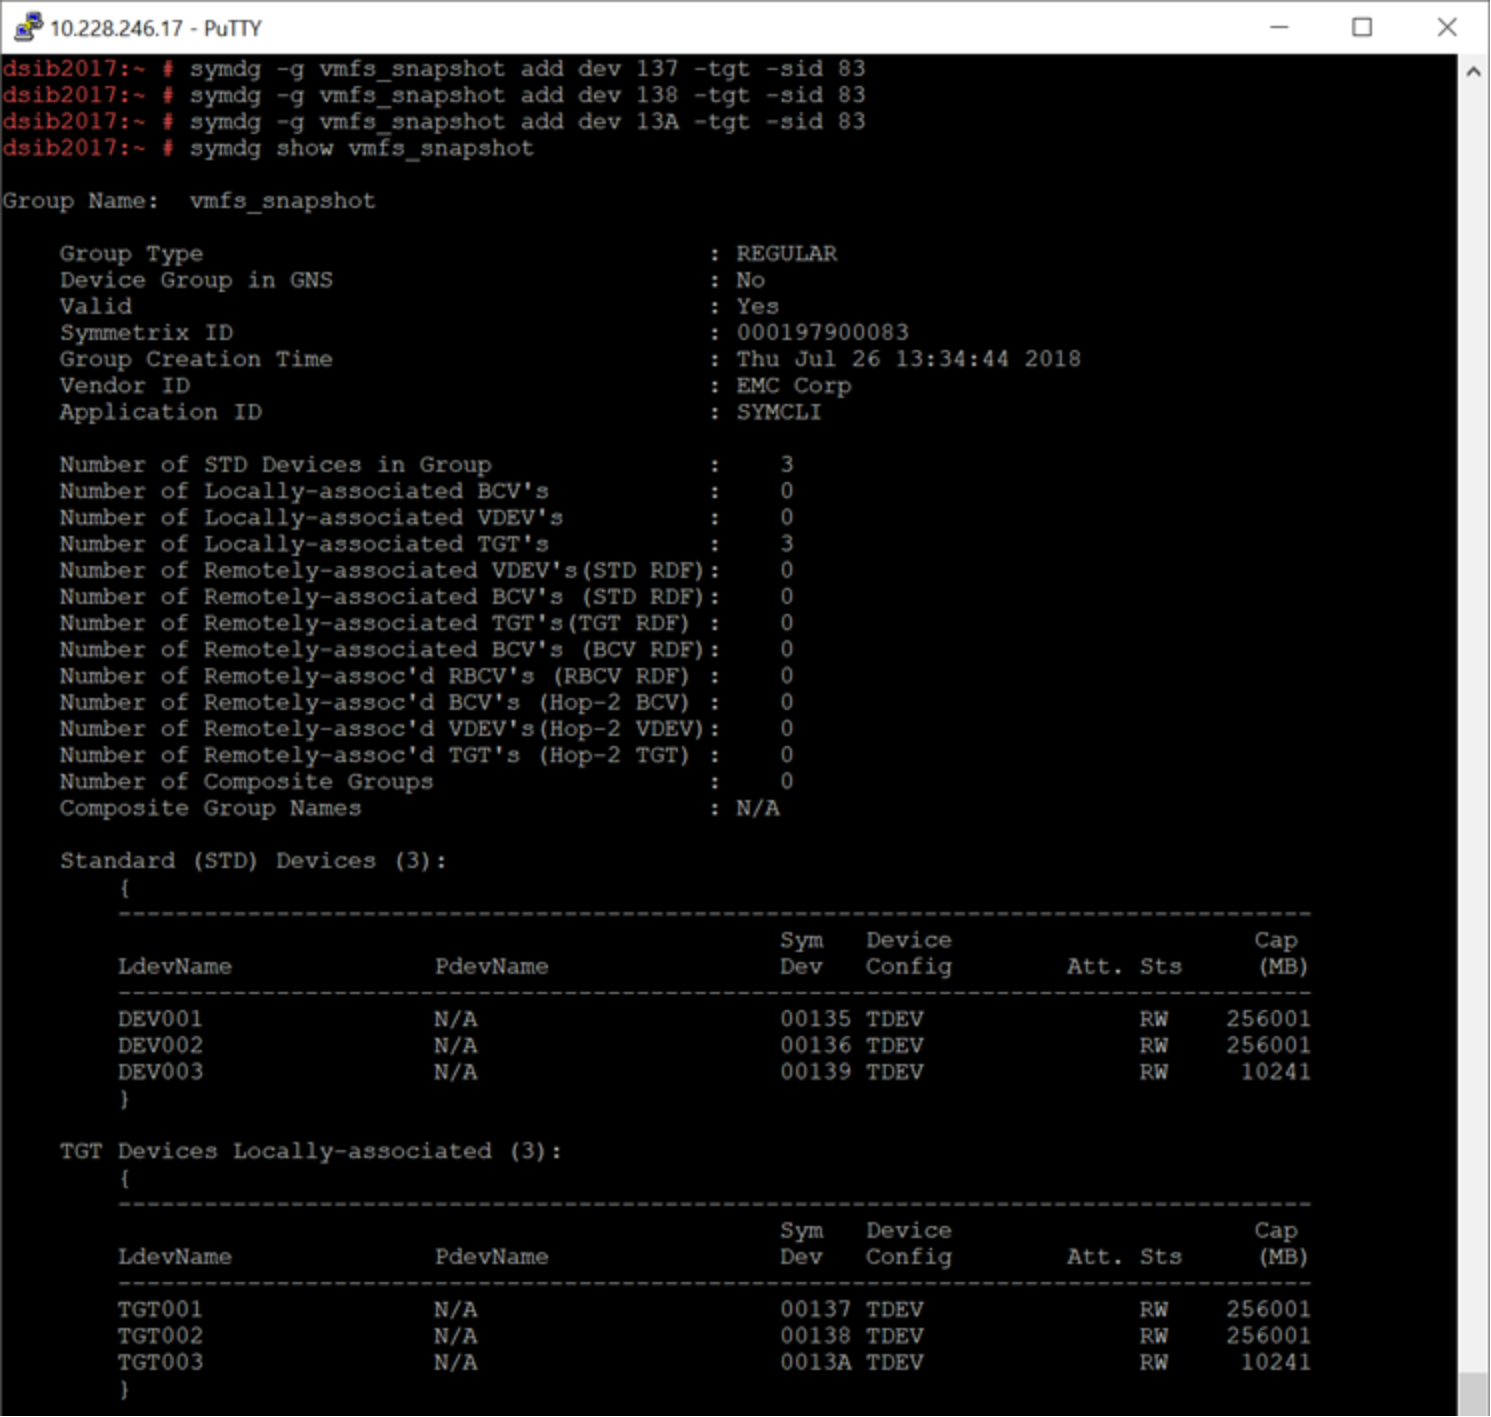
Task: Click 'PdevName' header in TGT devices table
Action: point(491,1257)
